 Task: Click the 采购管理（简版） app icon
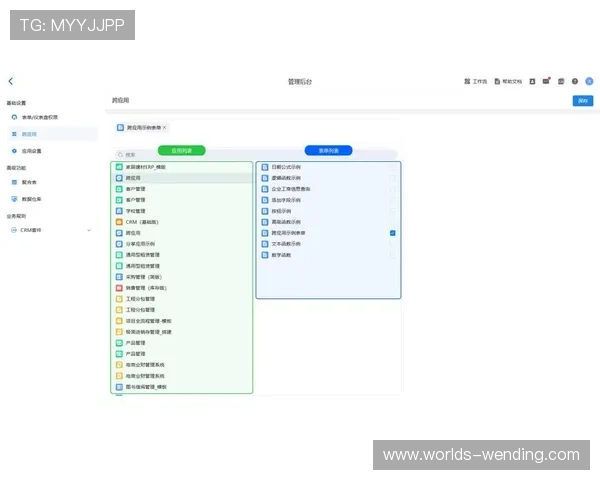(119, 277)
